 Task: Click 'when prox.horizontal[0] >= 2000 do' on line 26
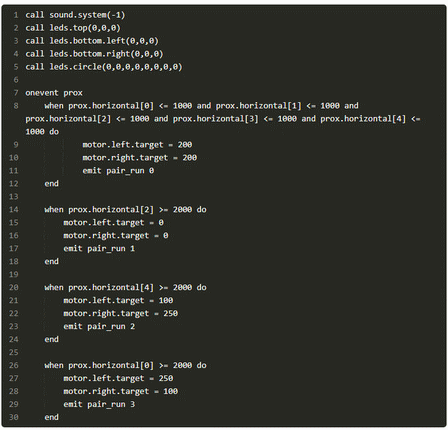pos(125,366)
